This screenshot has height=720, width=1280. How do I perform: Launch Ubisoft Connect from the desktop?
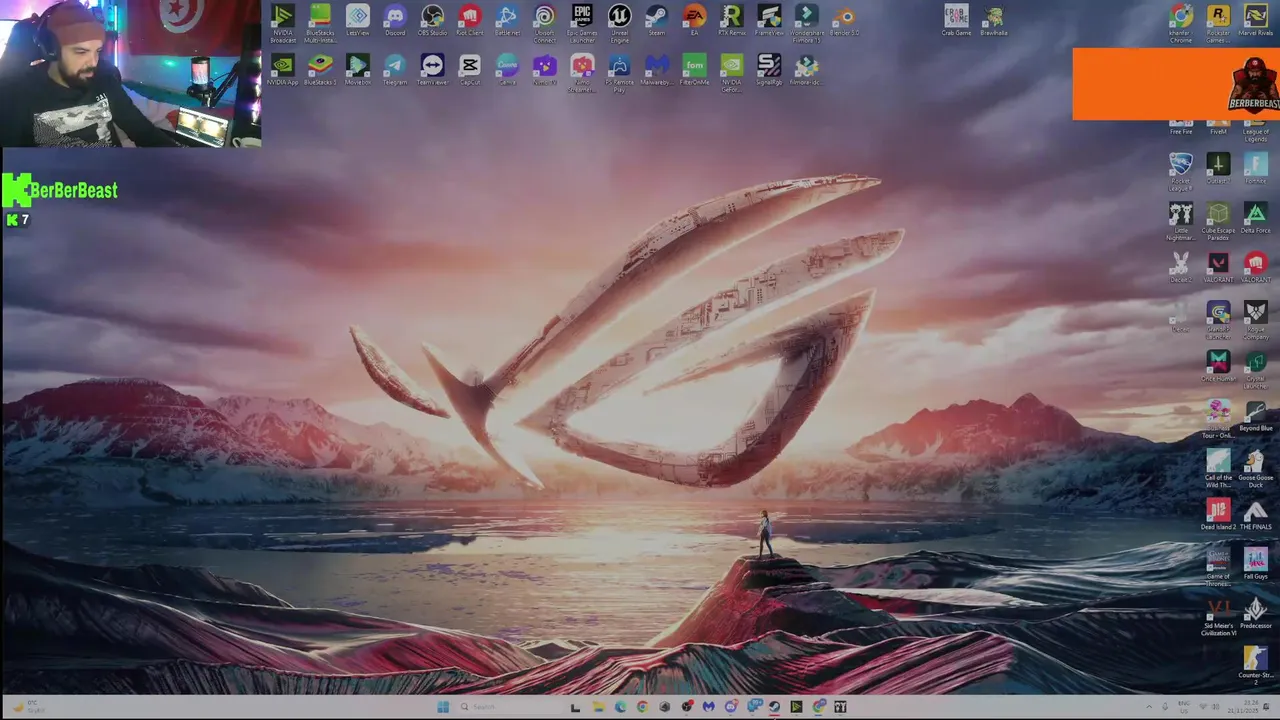[x=544, y=23]
